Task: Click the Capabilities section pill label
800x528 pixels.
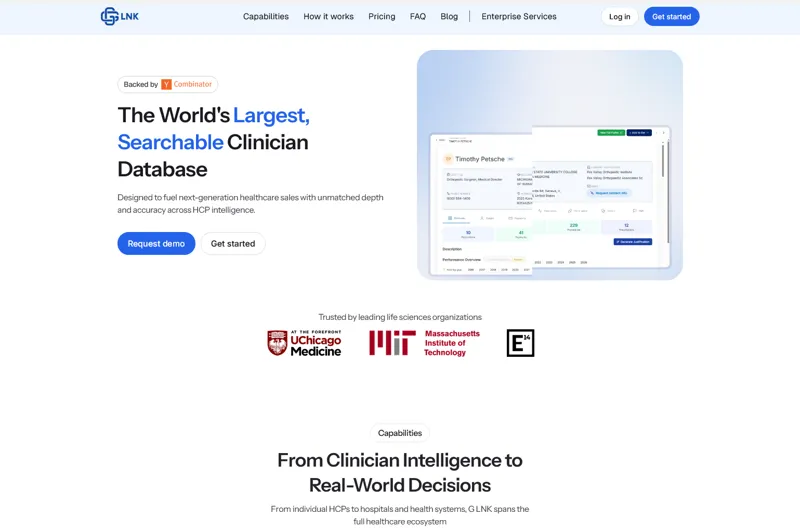Action: click(400, 433)
